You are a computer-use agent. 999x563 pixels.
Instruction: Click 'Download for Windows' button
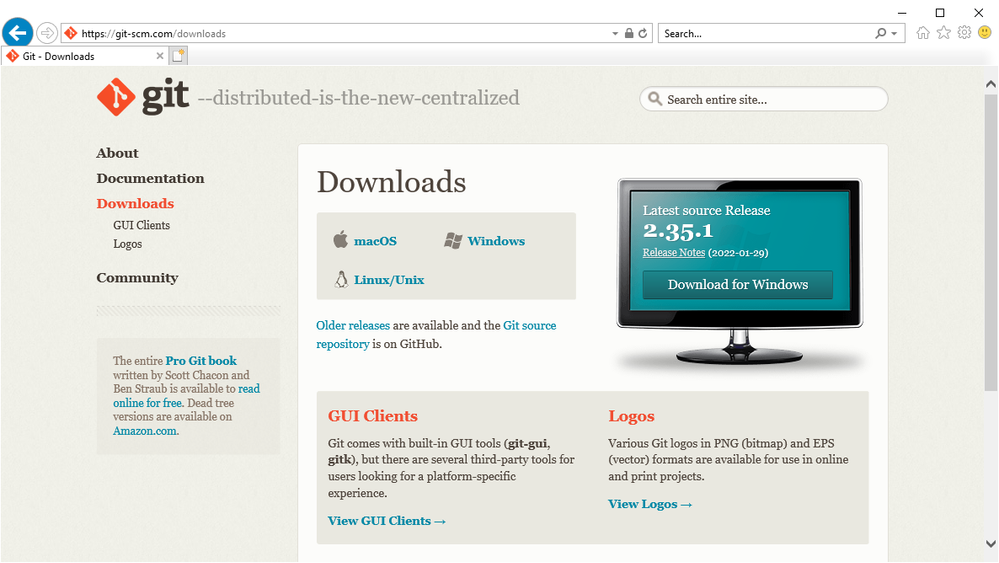[x=737, y=285]
